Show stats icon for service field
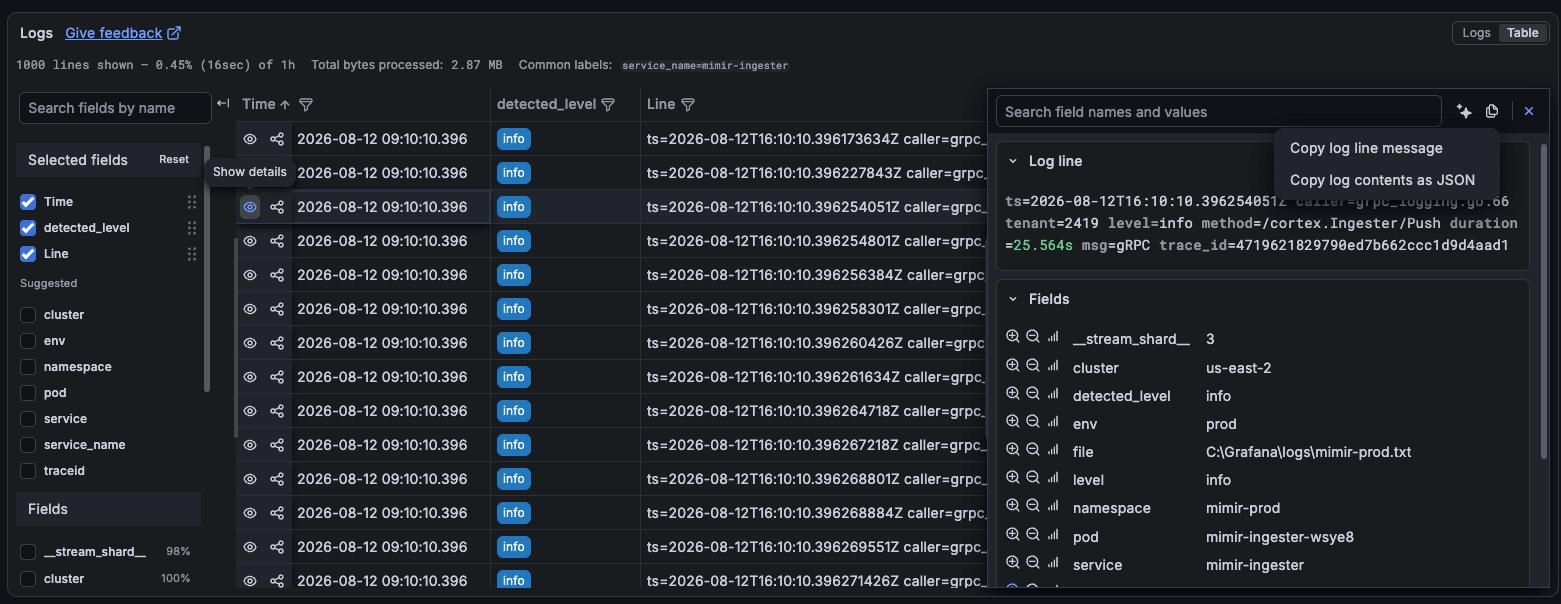The width and height of the screenshot is (1561, 604). (x=1053, y=564)
